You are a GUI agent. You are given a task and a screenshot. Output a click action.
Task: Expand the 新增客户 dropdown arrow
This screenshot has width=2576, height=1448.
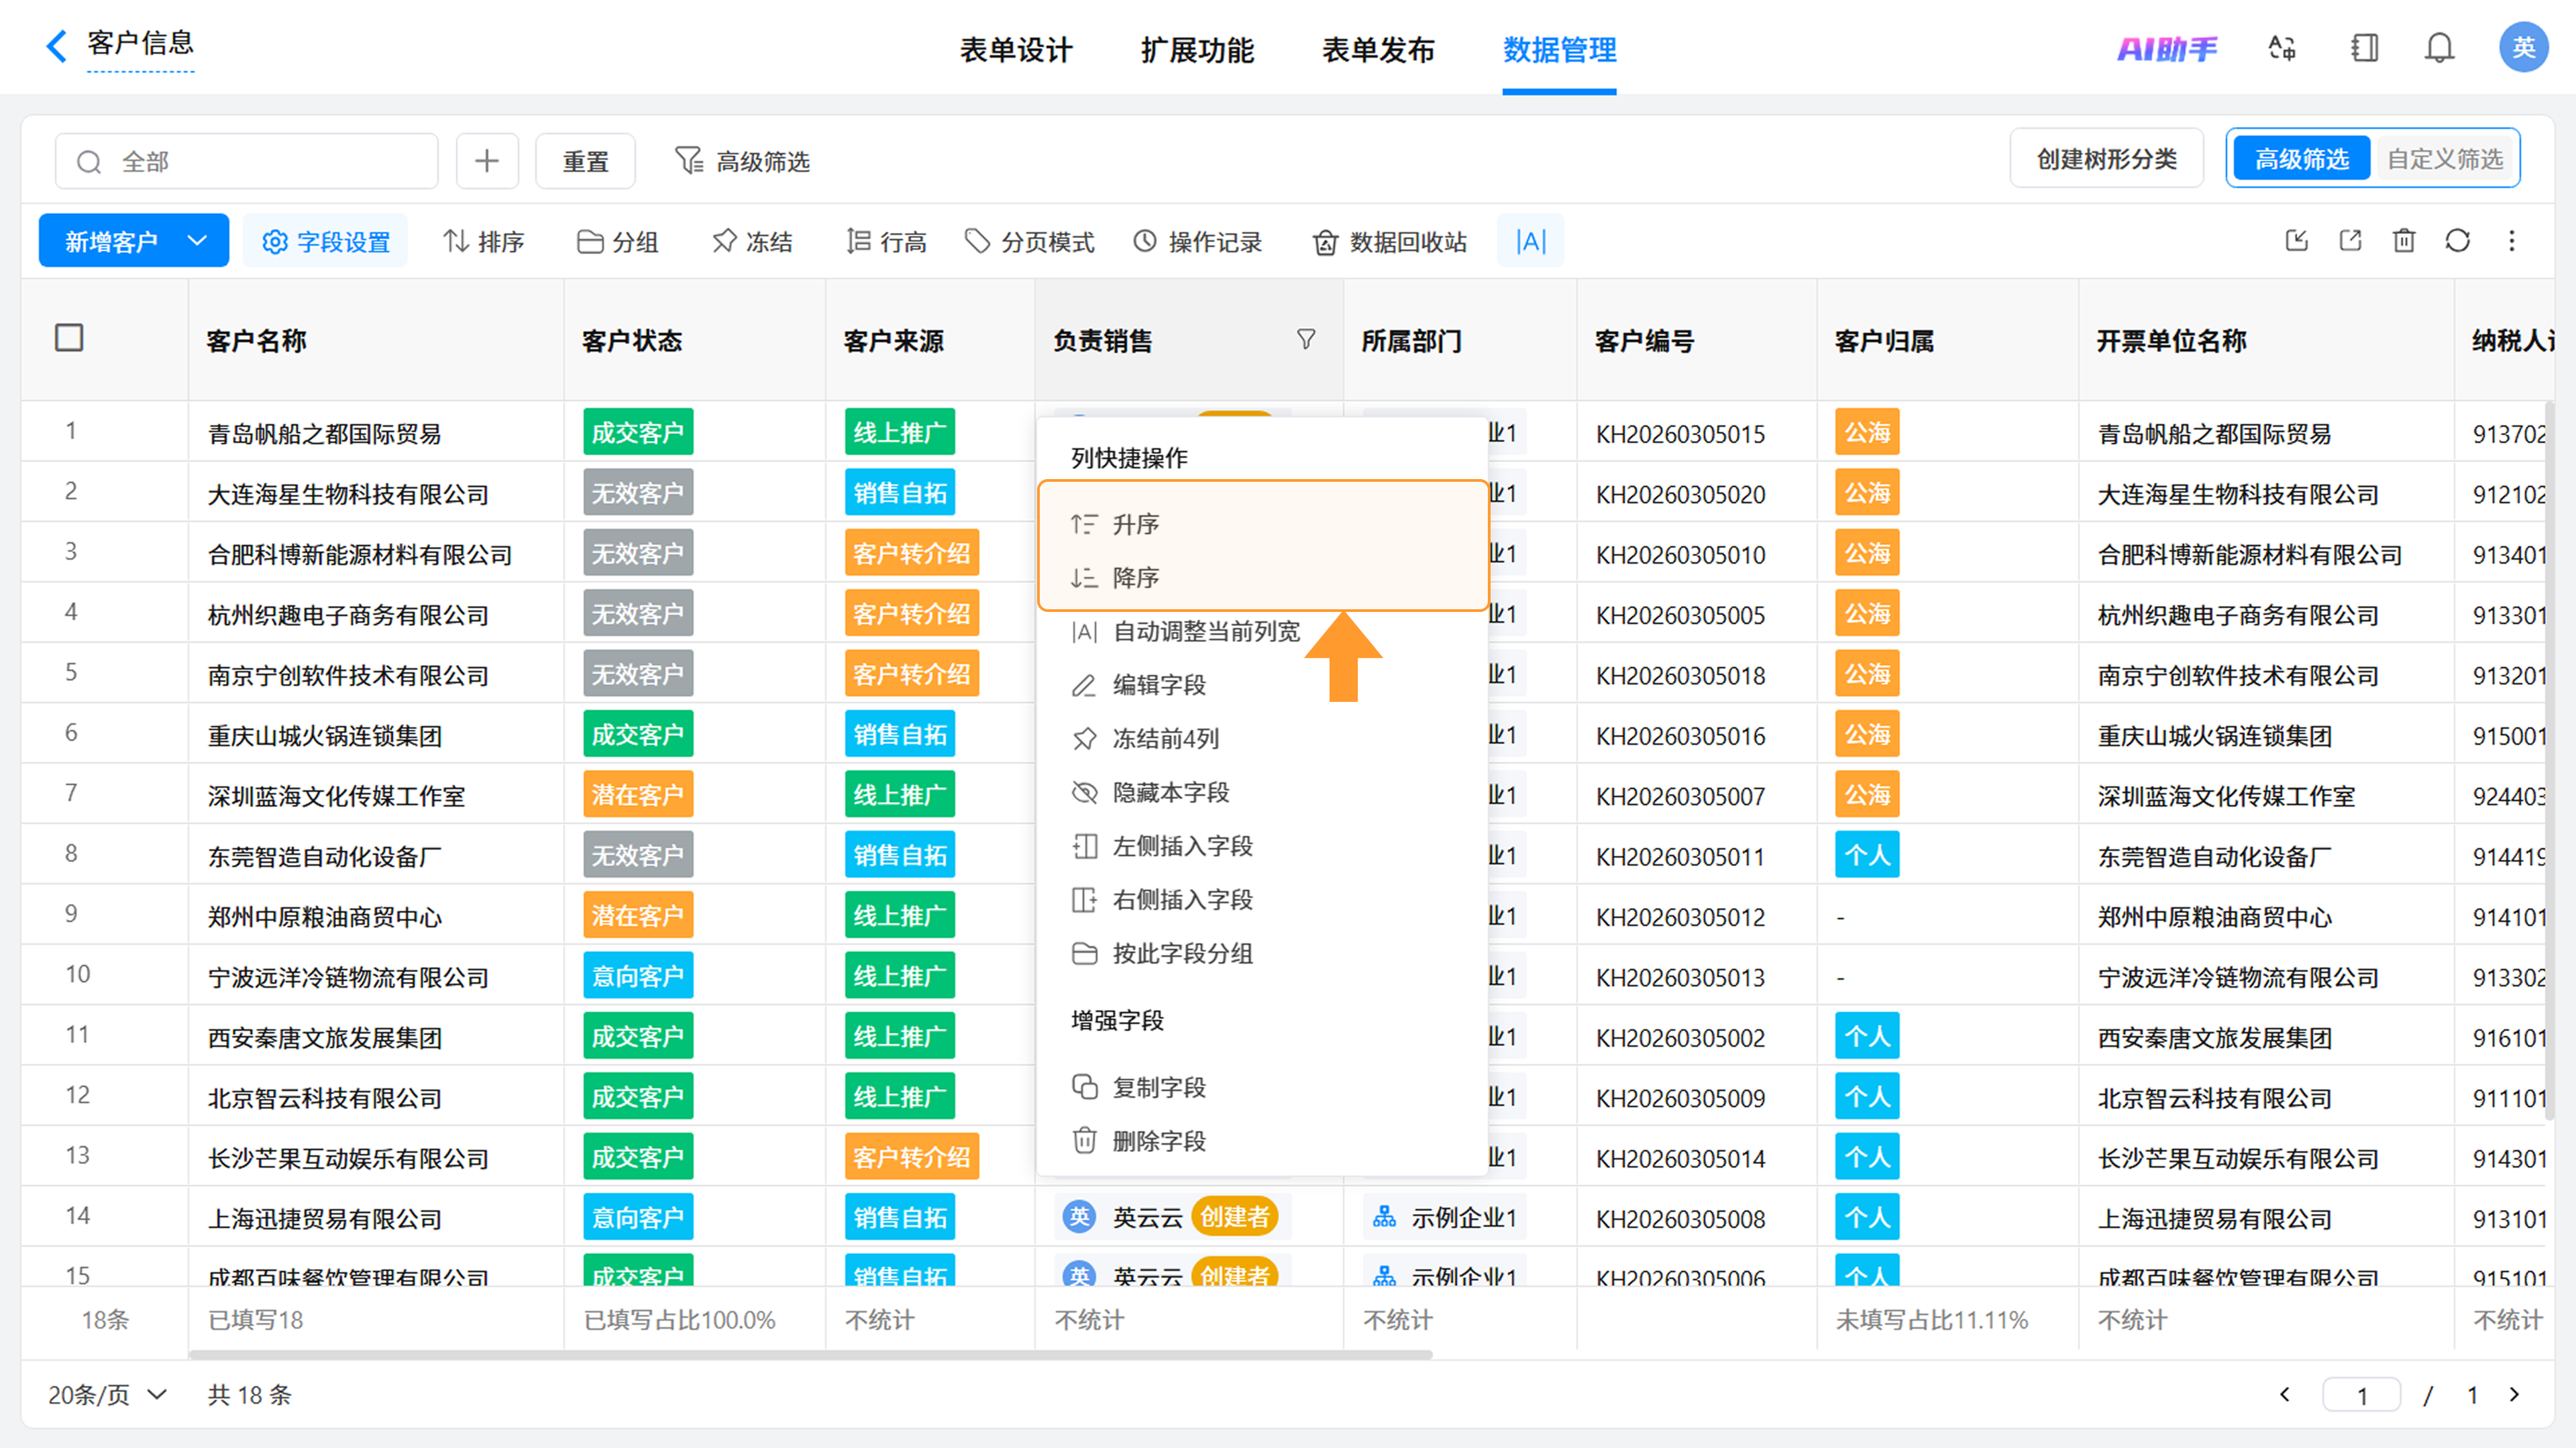pos(197,241)
